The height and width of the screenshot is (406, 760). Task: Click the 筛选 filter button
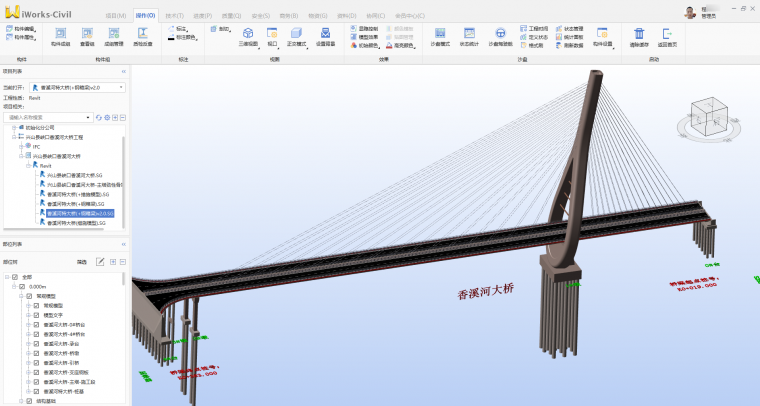tap(82, 262)
